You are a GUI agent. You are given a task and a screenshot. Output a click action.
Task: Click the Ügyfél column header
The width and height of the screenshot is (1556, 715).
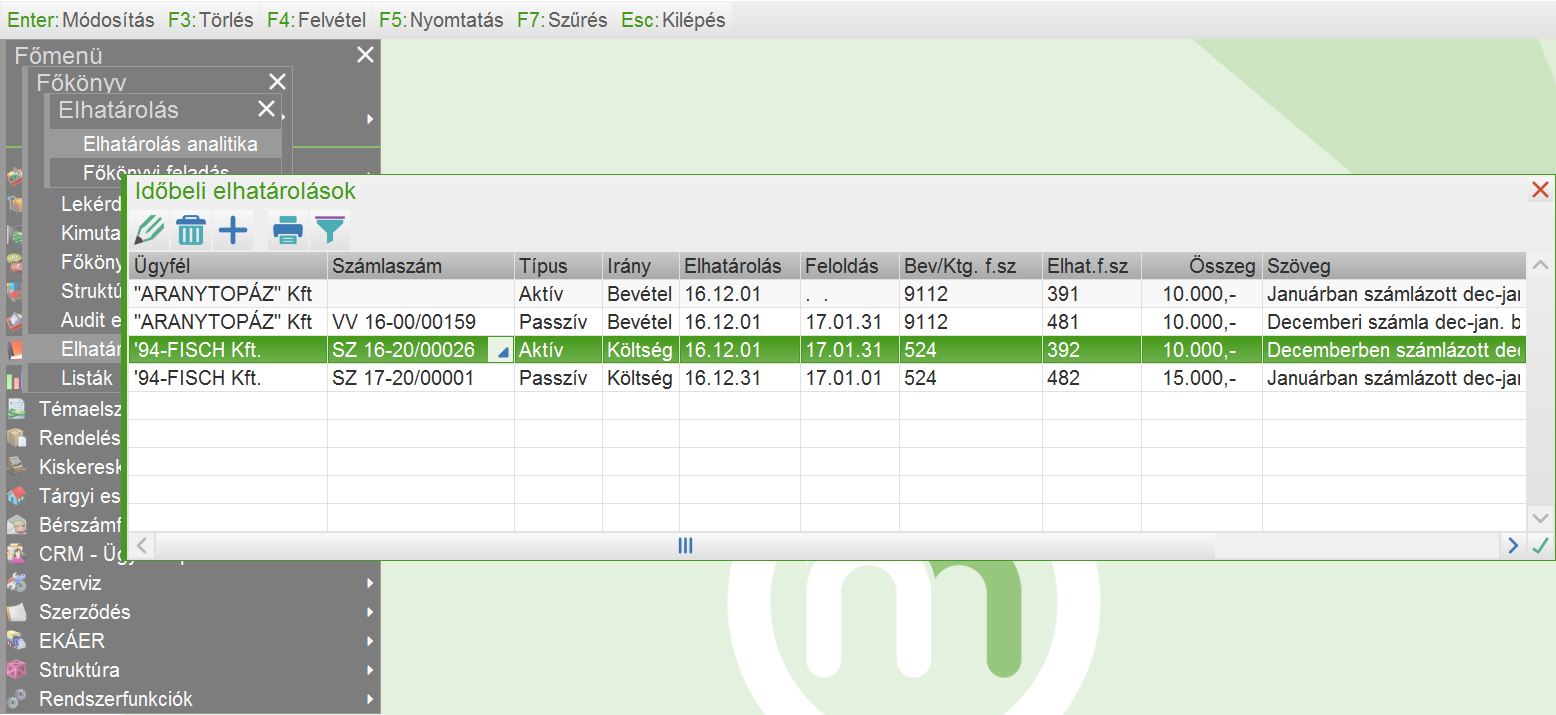(228, 266)
